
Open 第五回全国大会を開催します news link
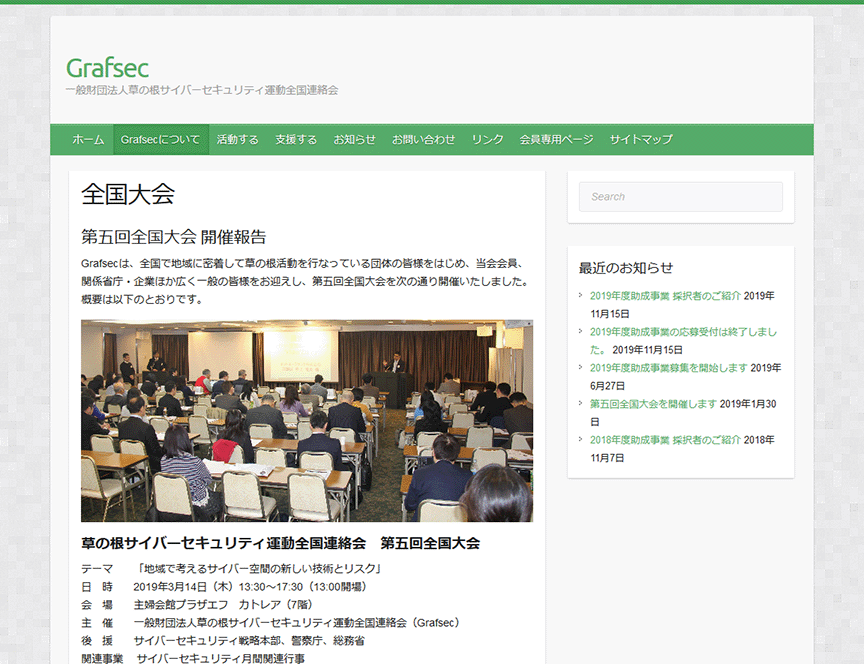653,404
